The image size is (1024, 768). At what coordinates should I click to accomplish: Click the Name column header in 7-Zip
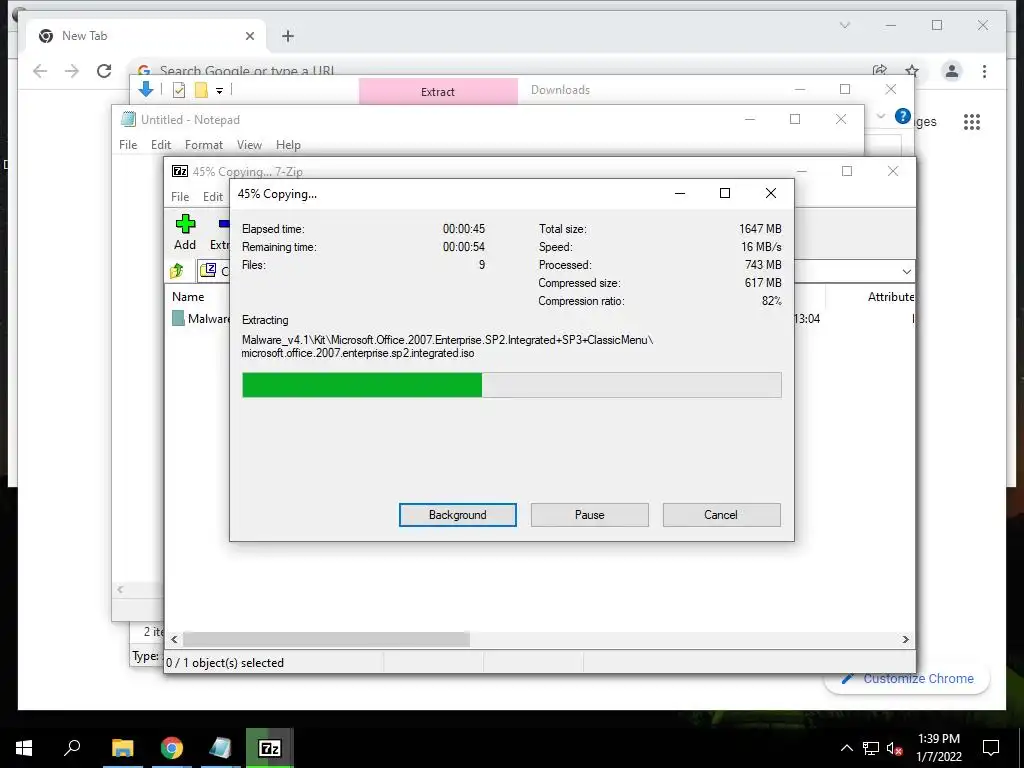(x=188, y=296)
